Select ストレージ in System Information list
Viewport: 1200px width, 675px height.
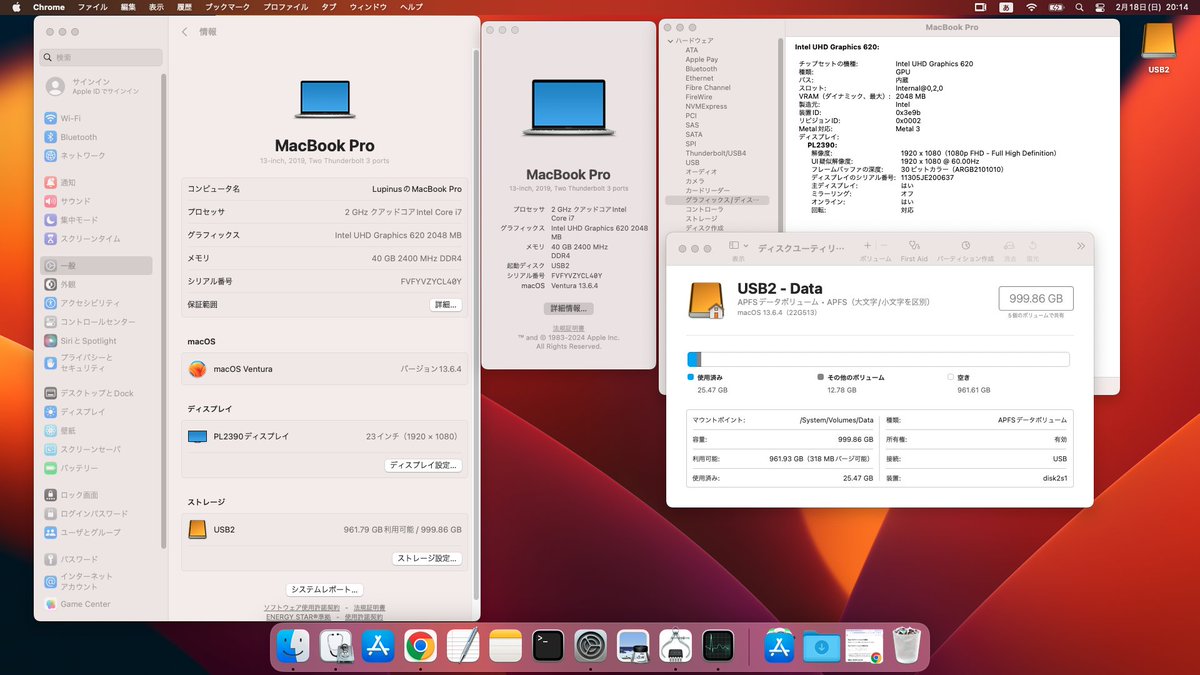point(701,218)
